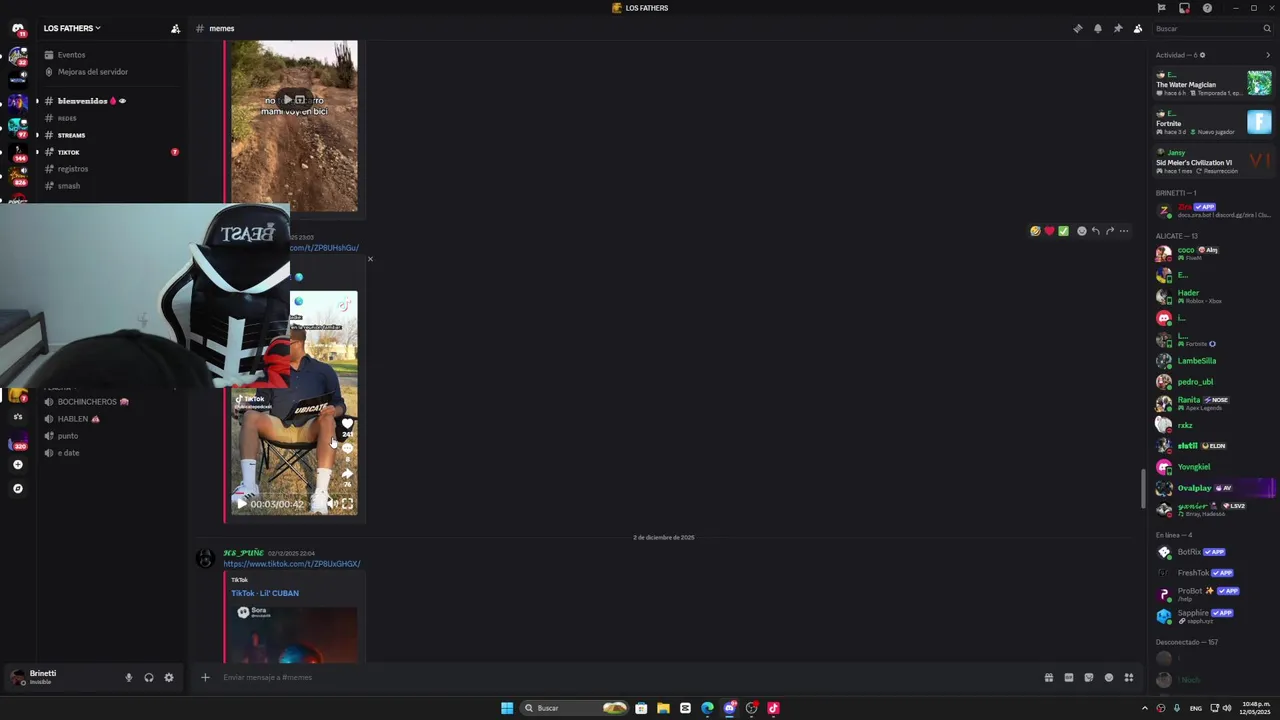Select the STREAMS channel
This screenshot has height=720, width=1280.
point(110,135)
